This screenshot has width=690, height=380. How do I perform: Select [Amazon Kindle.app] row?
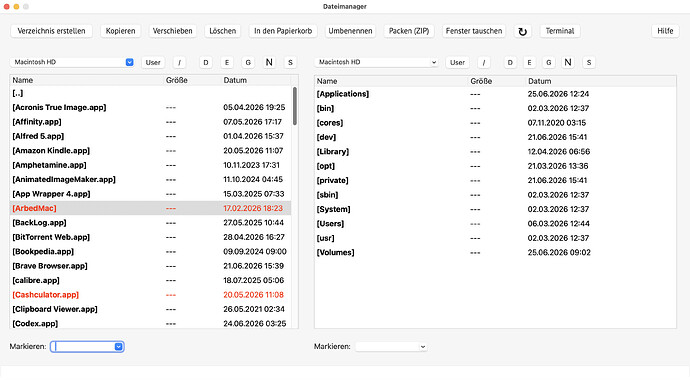(x=150, y=150)
